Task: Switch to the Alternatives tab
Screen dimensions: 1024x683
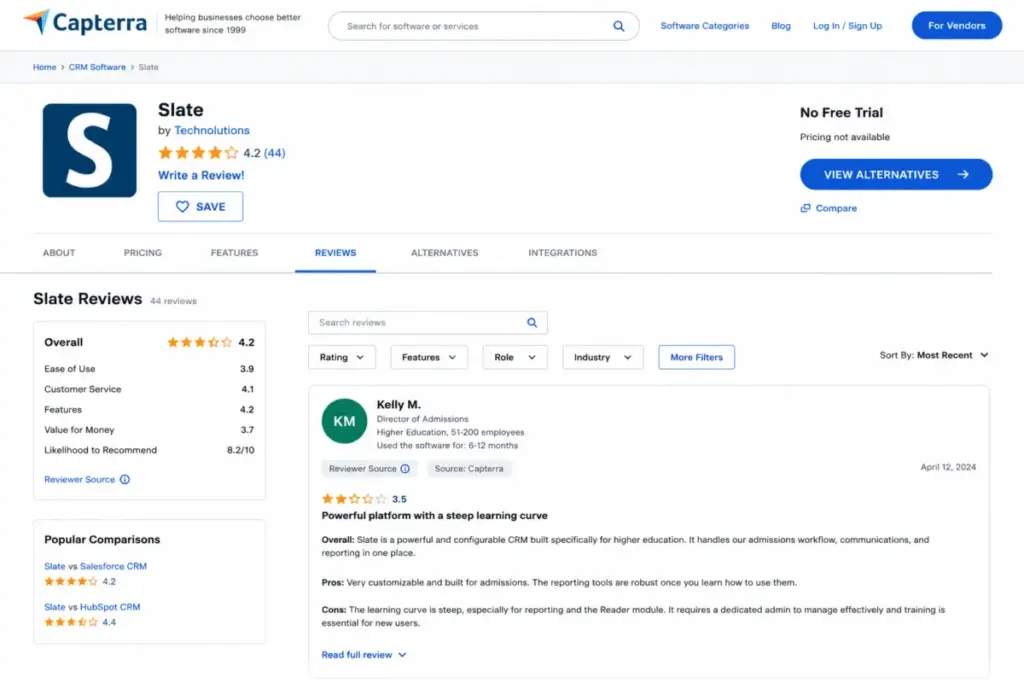Action: (445, 253)
